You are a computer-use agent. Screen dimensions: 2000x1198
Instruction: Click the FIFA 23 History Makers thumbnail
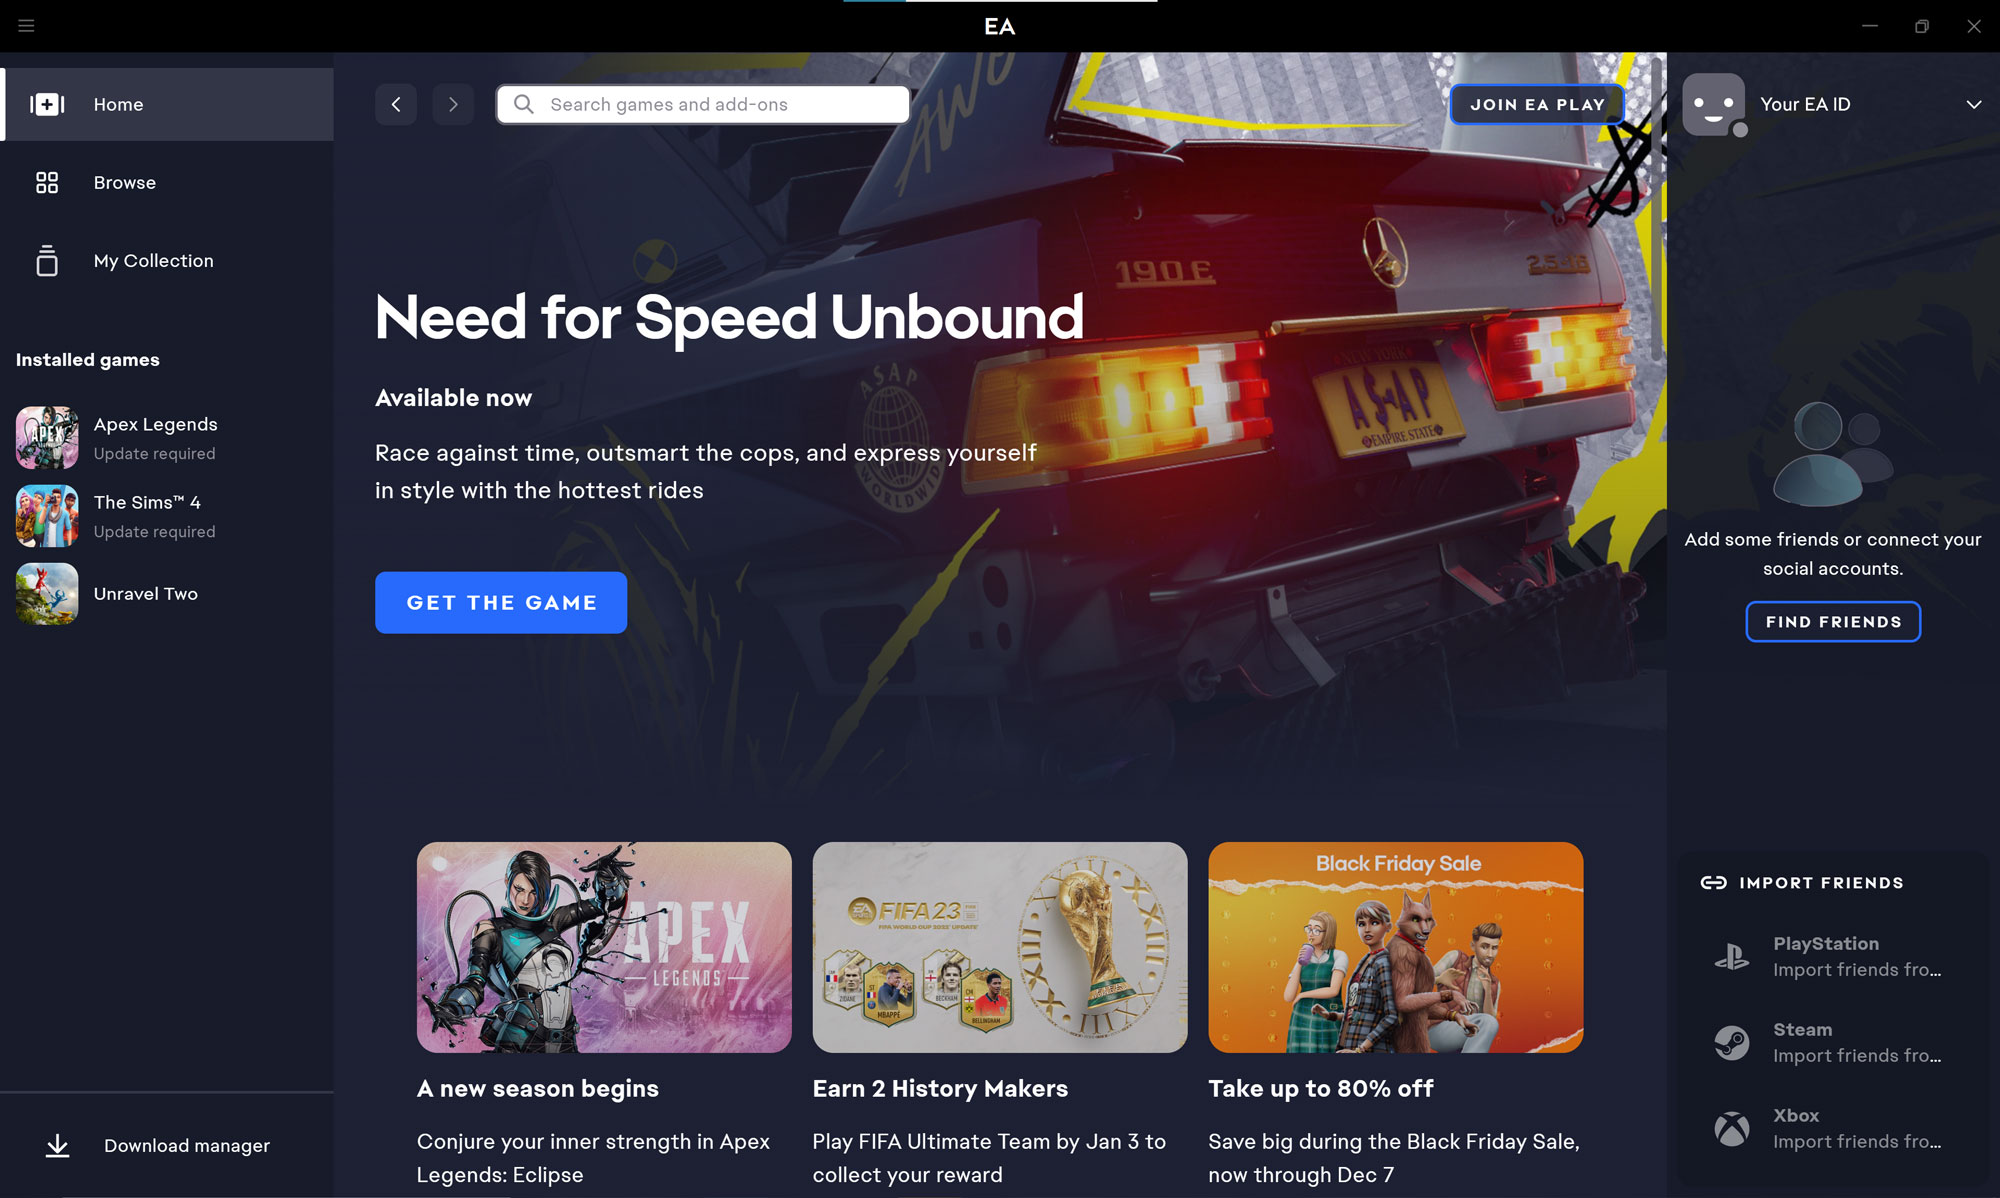[x=999, y=947]
